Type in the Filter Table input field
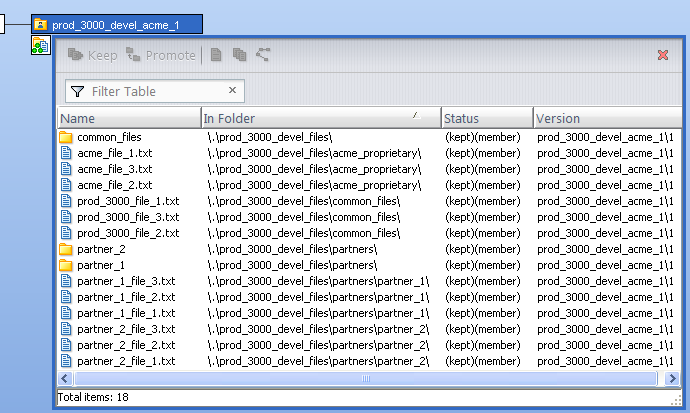This screenshot has height=413, width=690. (155, 91)
